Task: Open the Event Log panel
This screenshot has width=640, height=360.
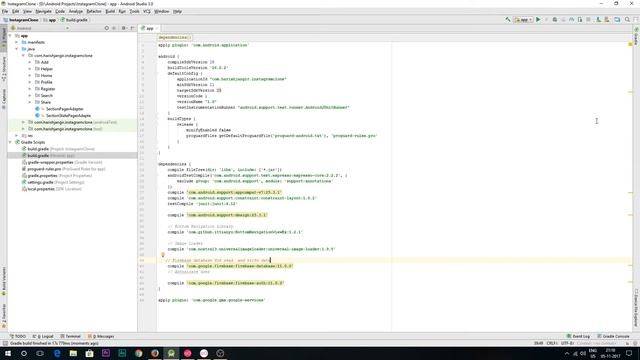Action: click(x=578, y=336)
